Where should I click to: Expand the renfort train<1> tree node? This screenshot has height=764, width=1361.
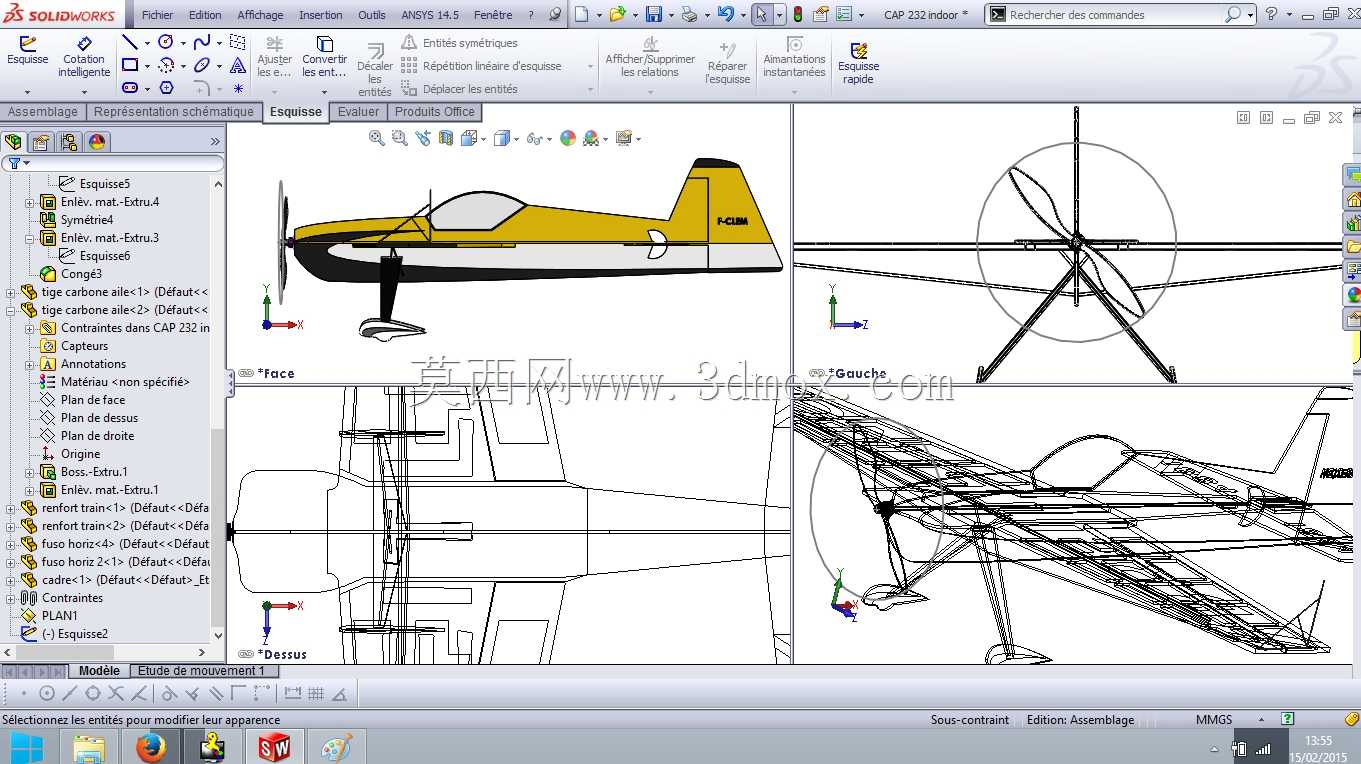[x=11, y=508]
